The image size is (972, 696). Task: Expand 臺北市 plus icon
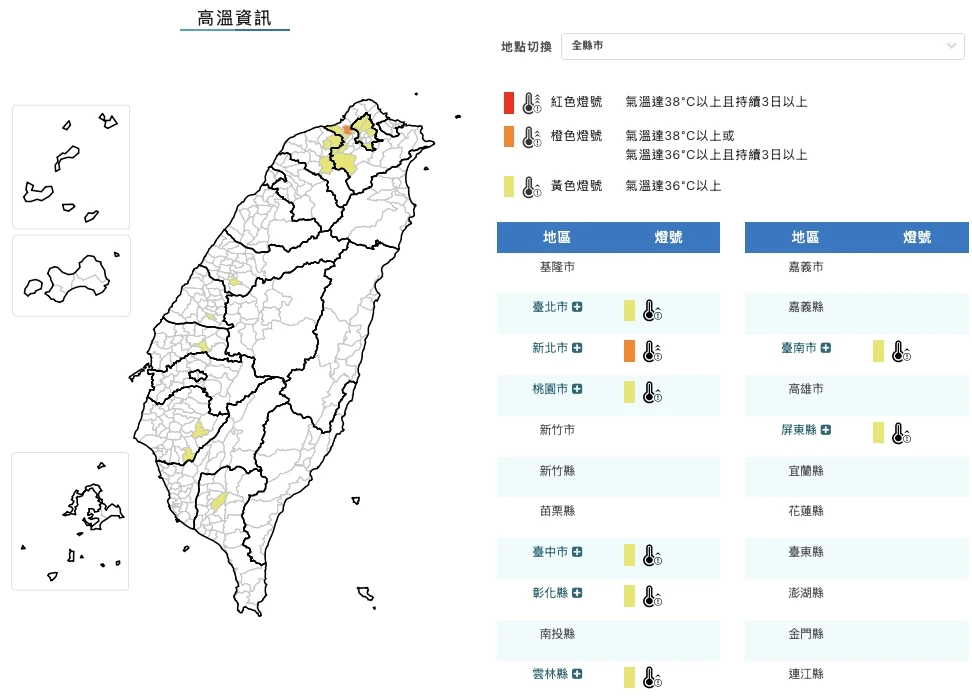[x=577, y=307]
